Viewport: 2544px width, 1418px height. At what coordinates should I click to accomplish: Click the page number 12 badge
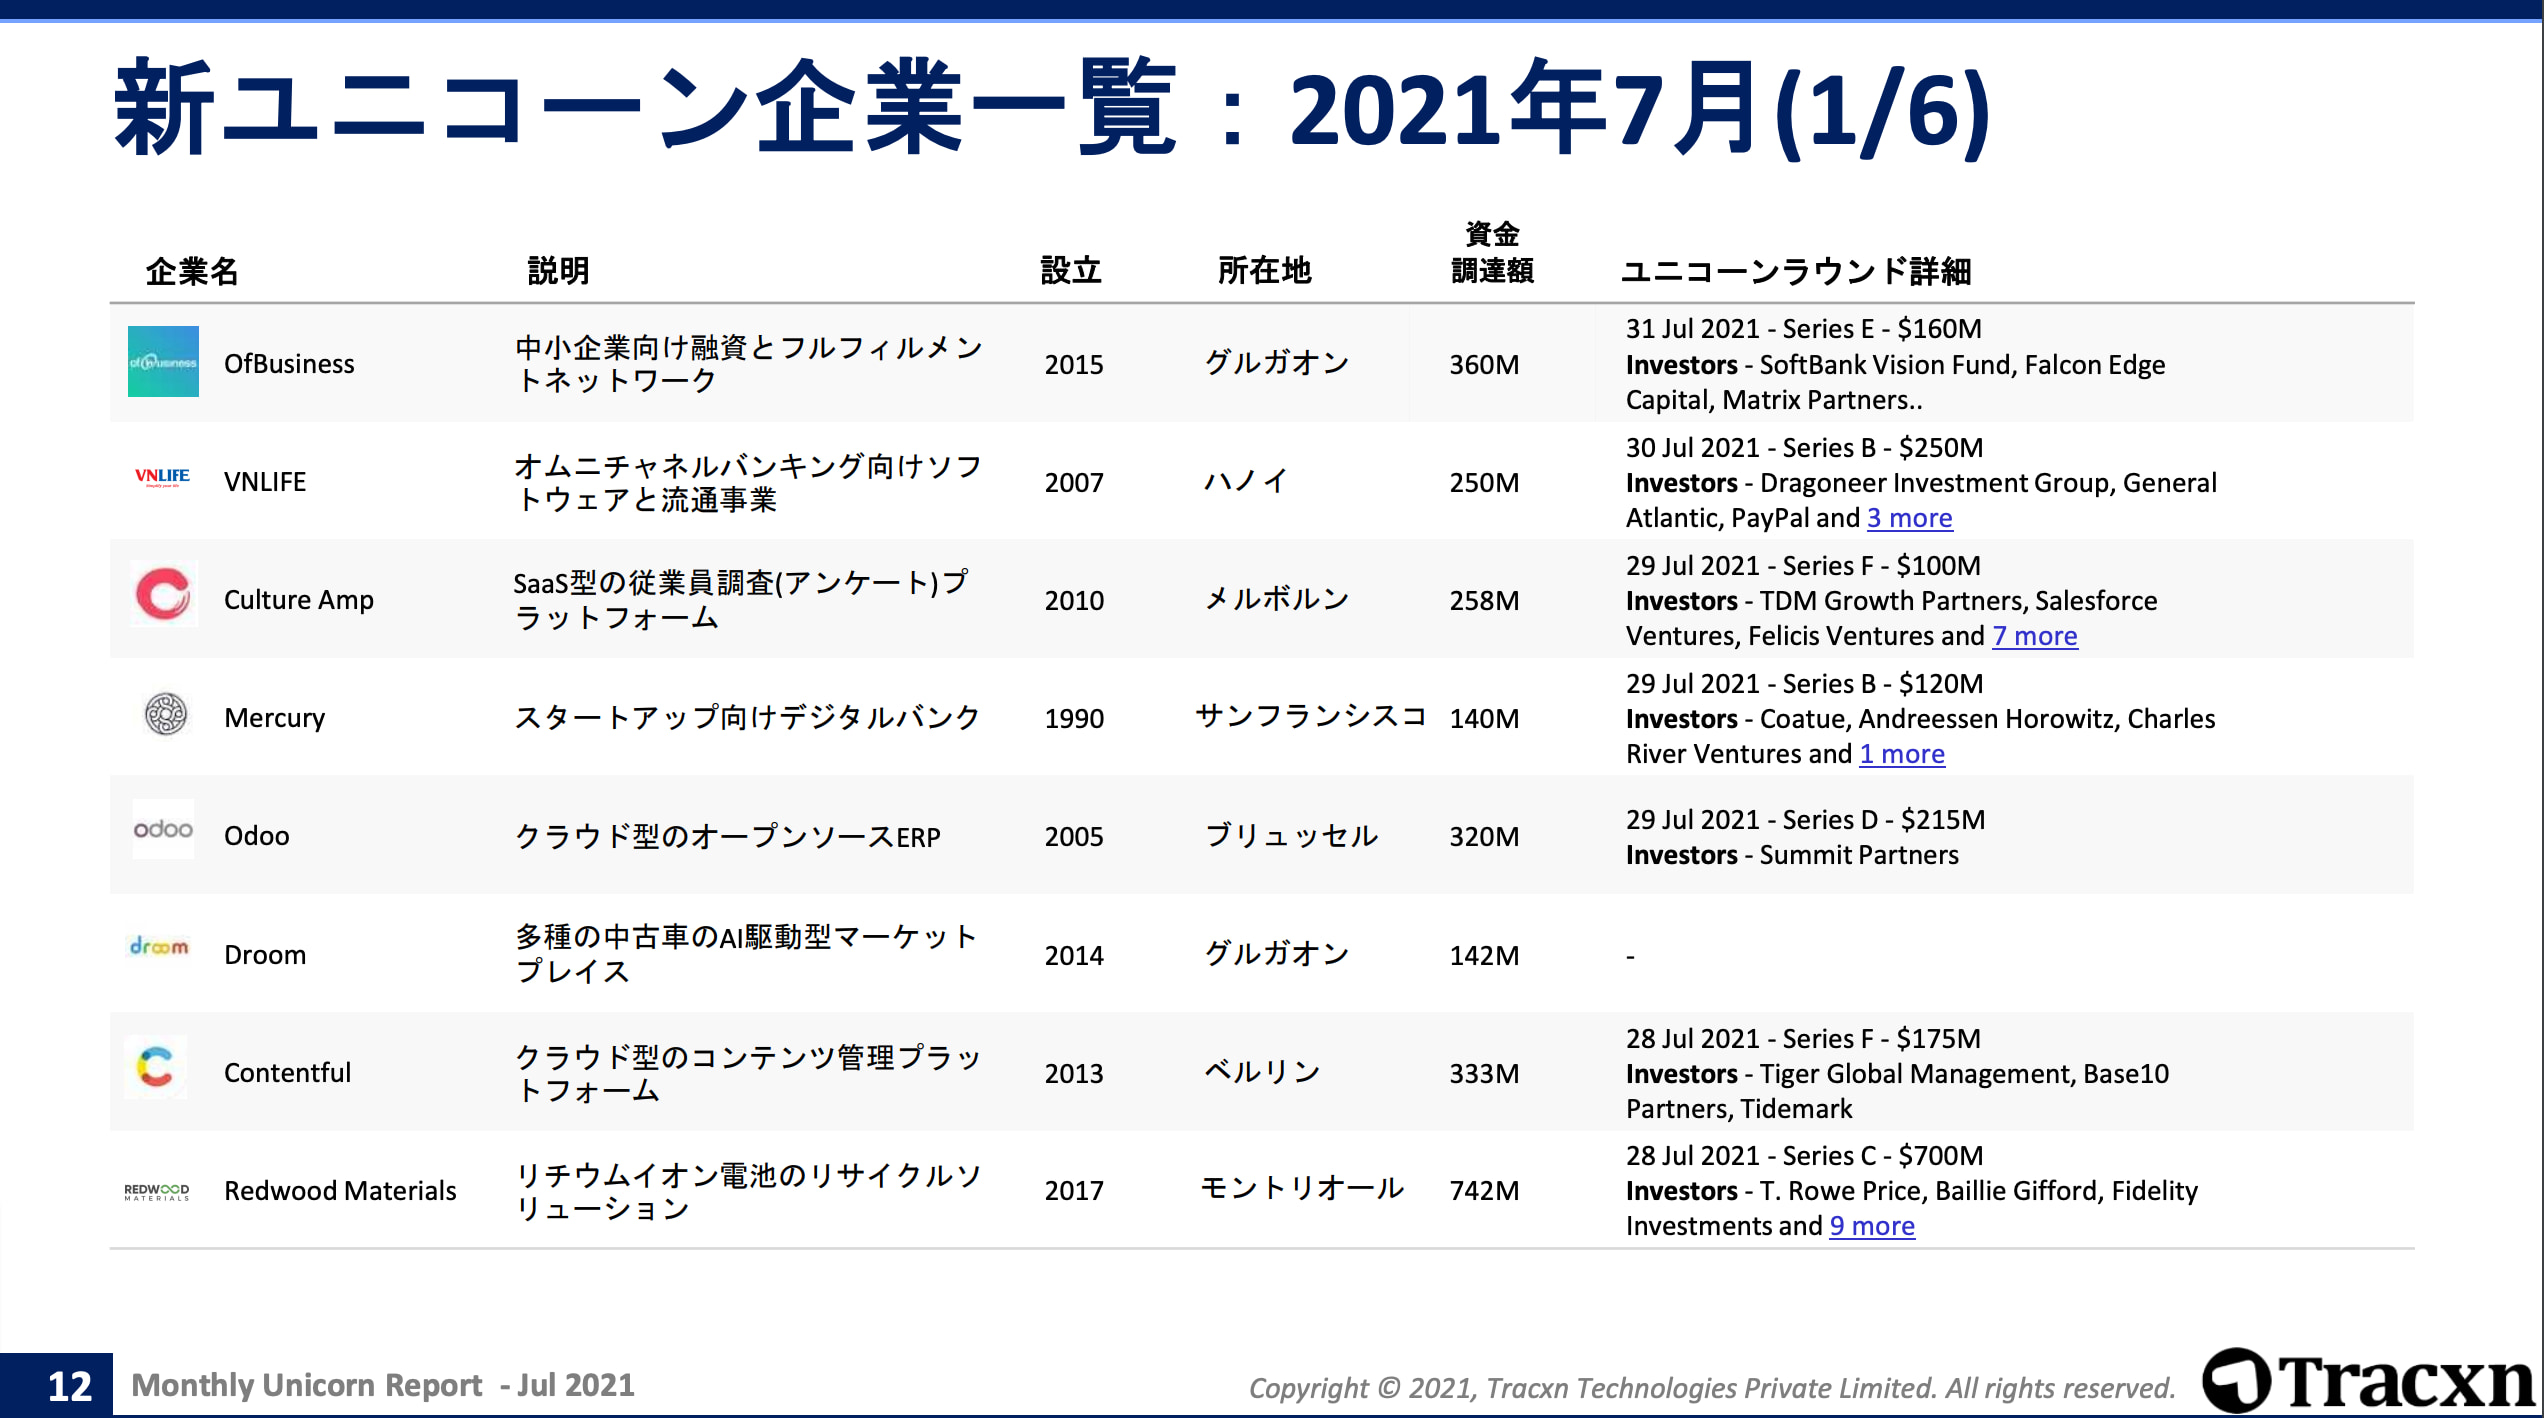(x=69, y=1385)
